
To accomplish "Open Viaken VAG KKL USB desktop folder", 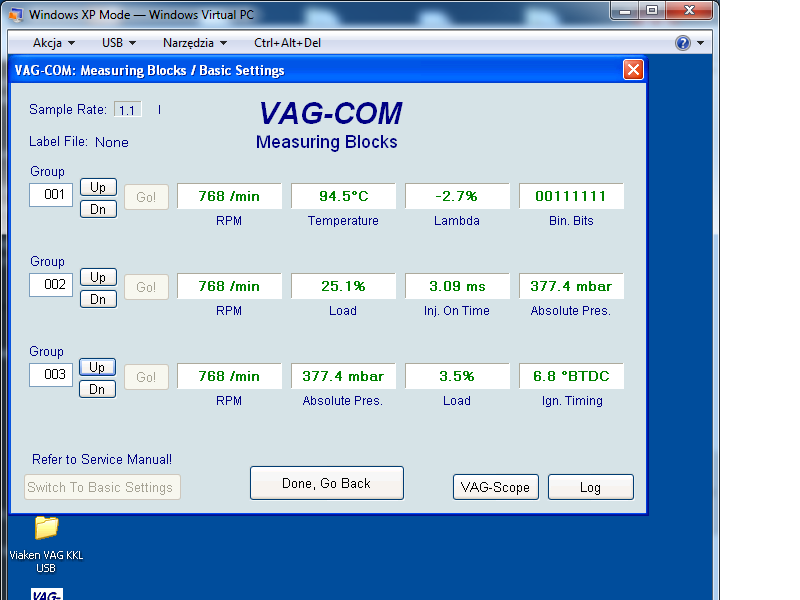I will (46, 544).
